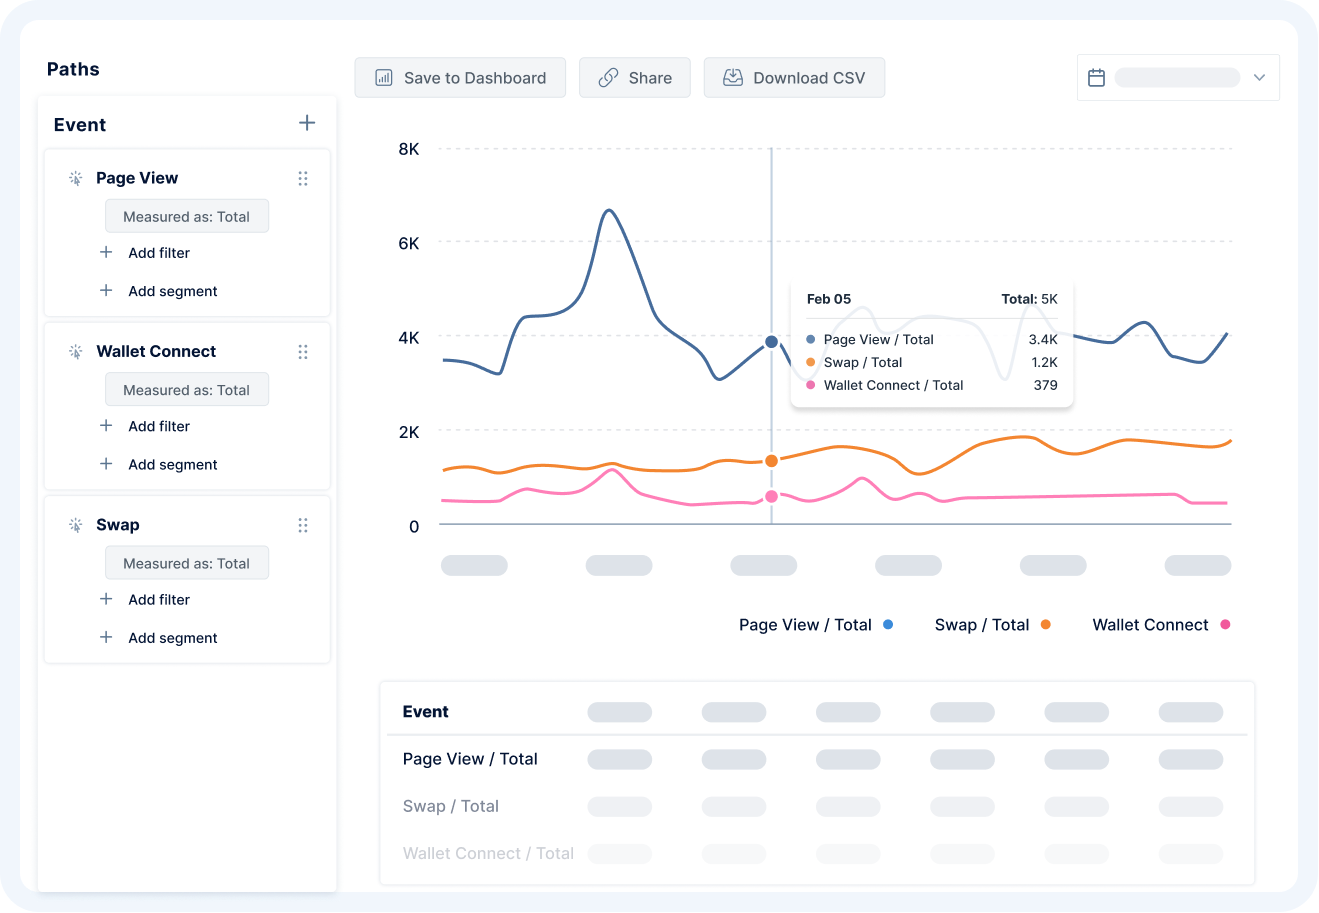Add segment to Wallet Connect event
1319x913 pixels.
173,464
